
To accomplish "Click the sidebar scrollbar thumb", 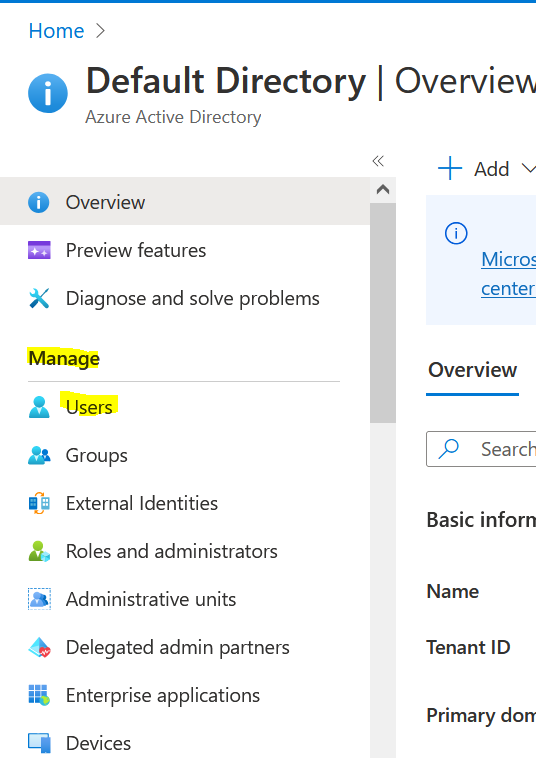I will [x=383, y=313].
